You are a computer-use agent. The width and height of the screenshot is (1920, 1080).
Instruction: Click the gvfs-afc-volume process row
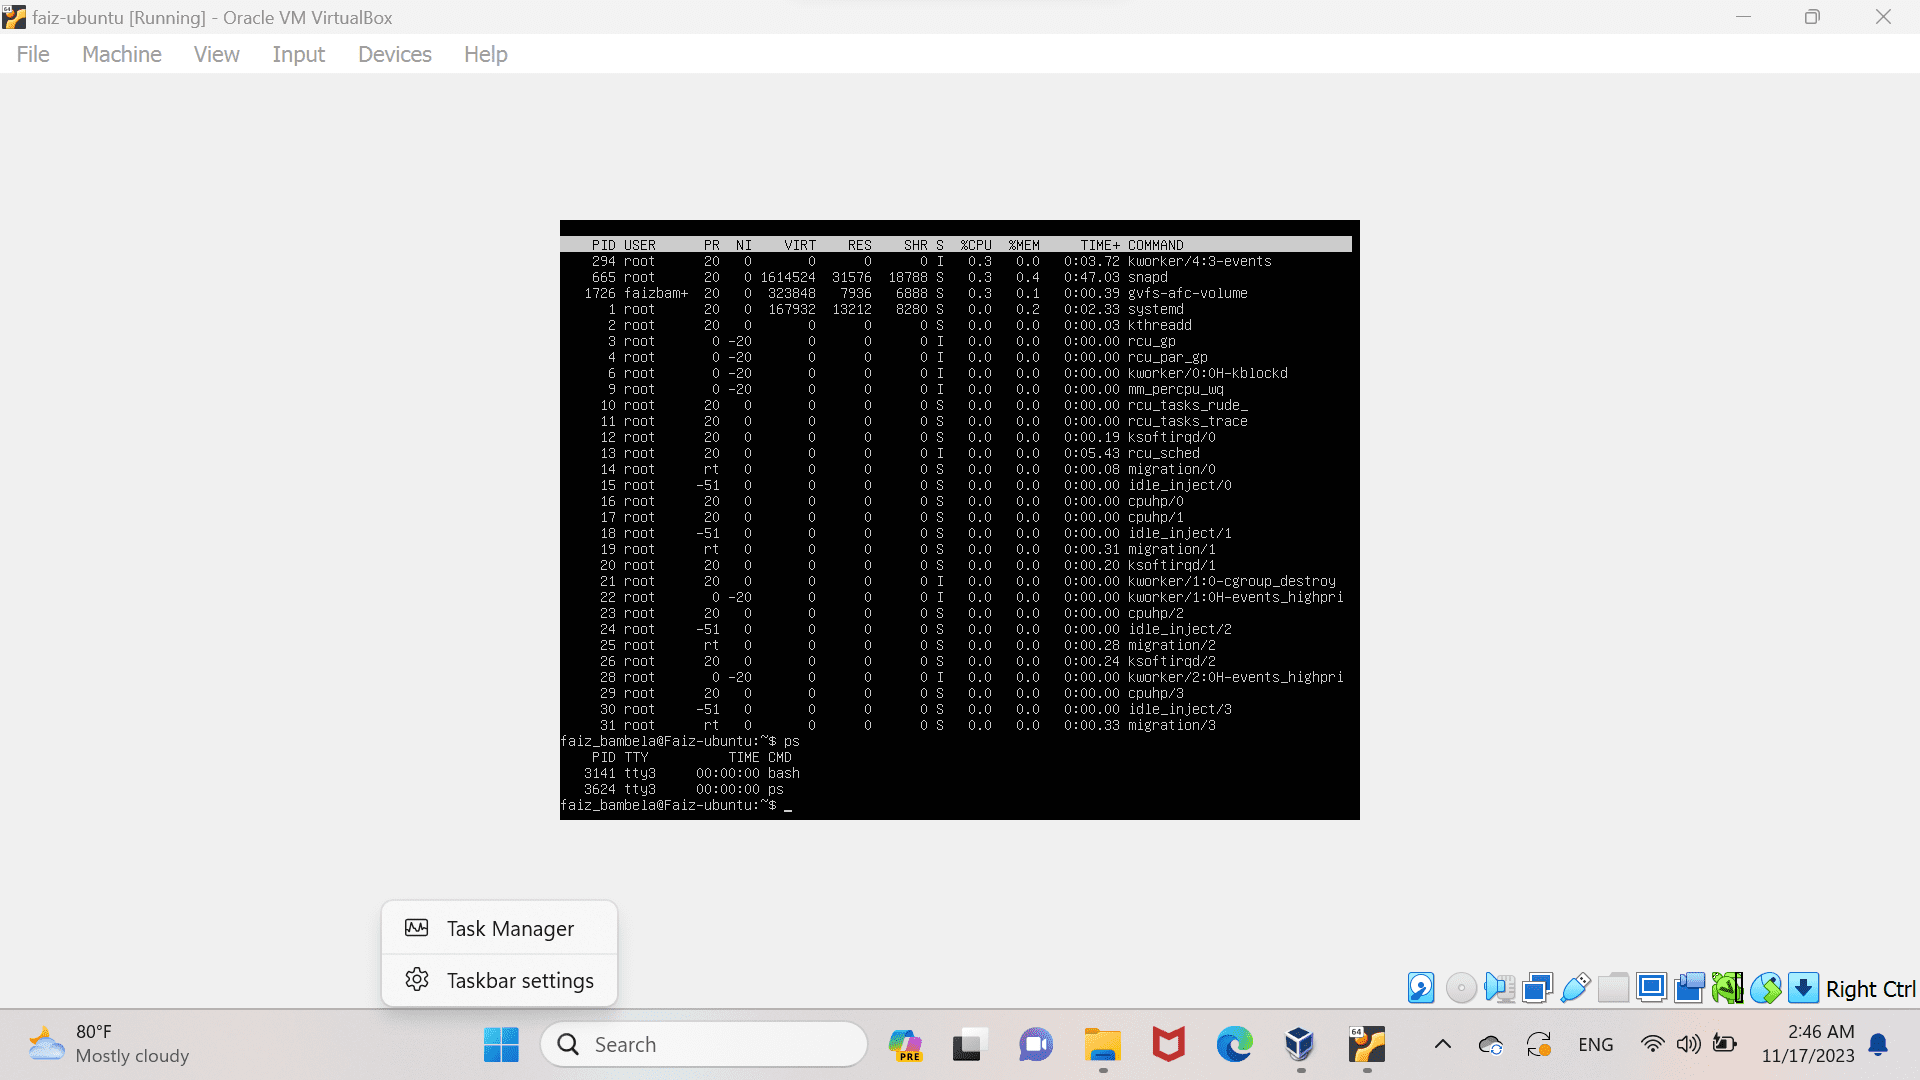pyautogui.click(x=956, y=293)
